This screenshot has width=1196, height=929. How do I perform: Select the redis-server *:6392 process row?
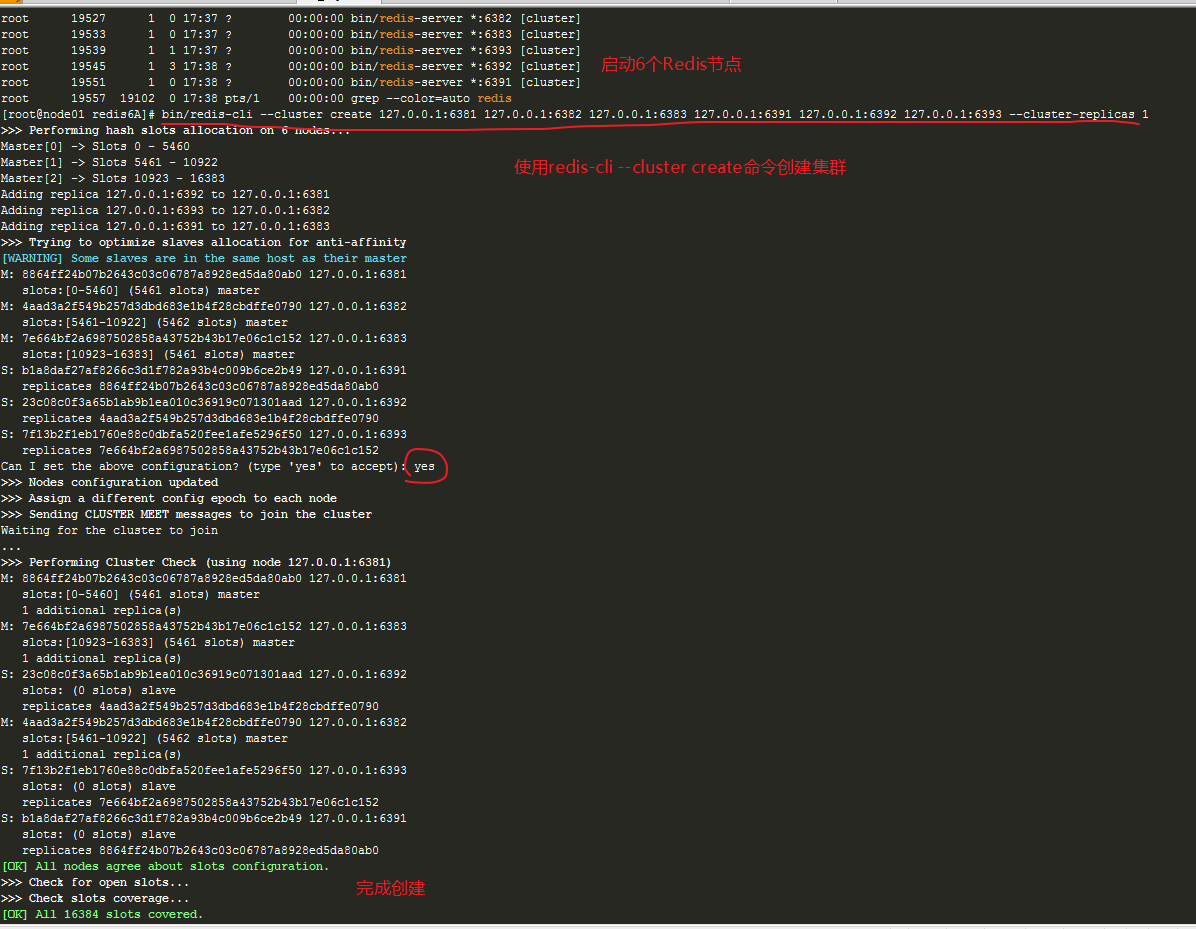[x=291, y=66]
